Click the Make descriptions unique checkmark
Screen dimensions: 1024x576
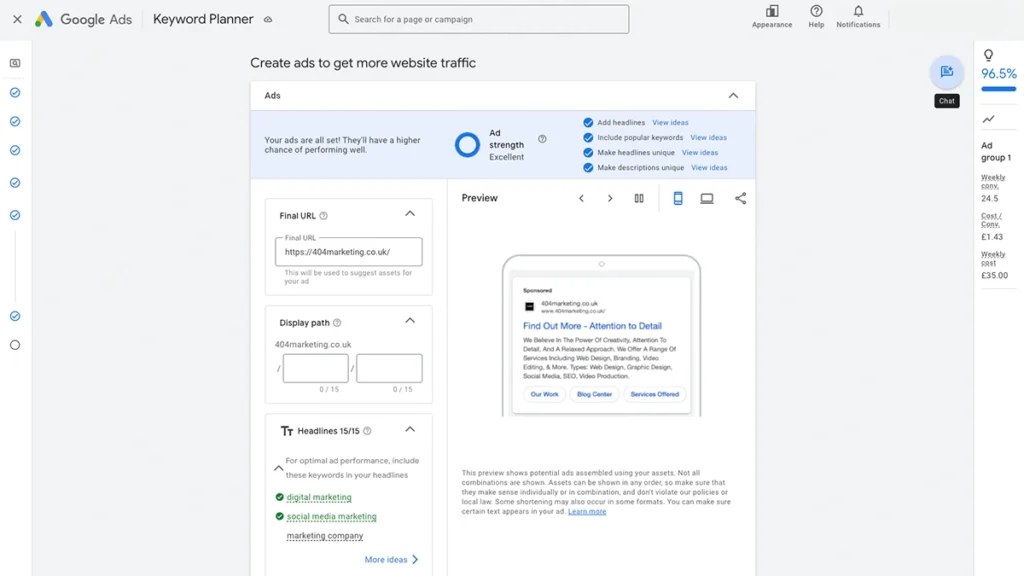tap(588, 168)
